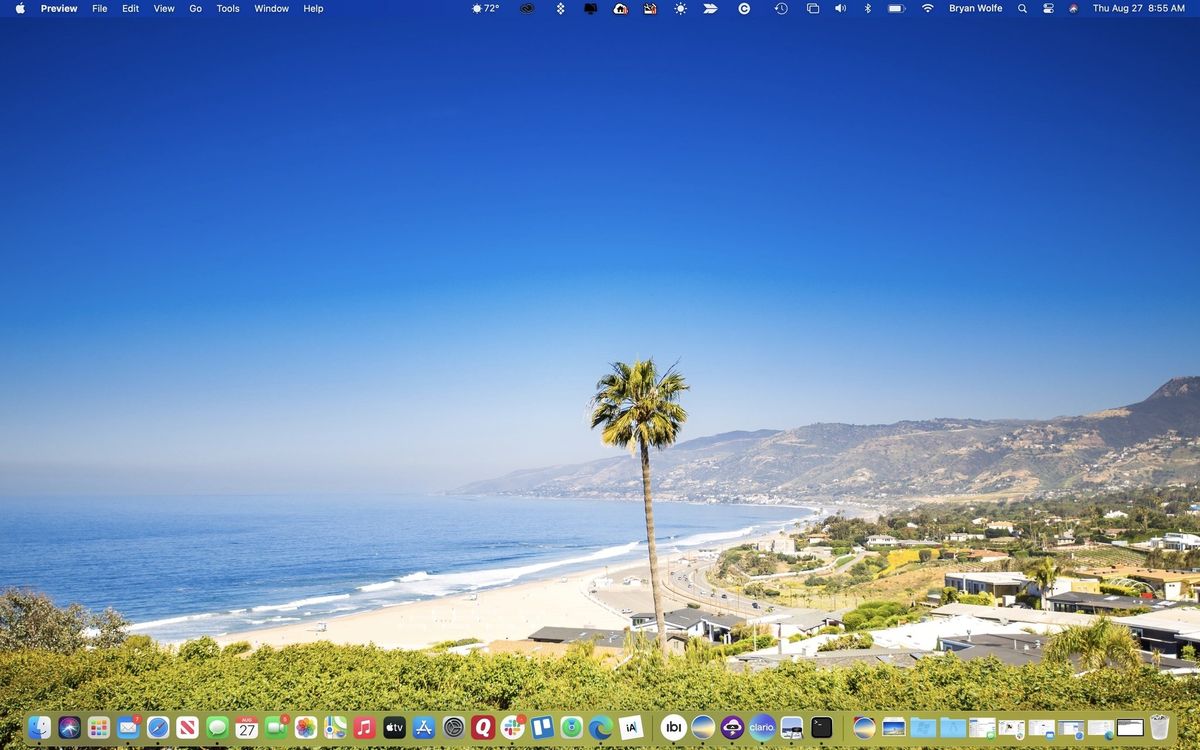The height and width of the screenshot is (750, 1200).
Task: Click the Time Machine menu bar icon
Action: pos(781,8)
